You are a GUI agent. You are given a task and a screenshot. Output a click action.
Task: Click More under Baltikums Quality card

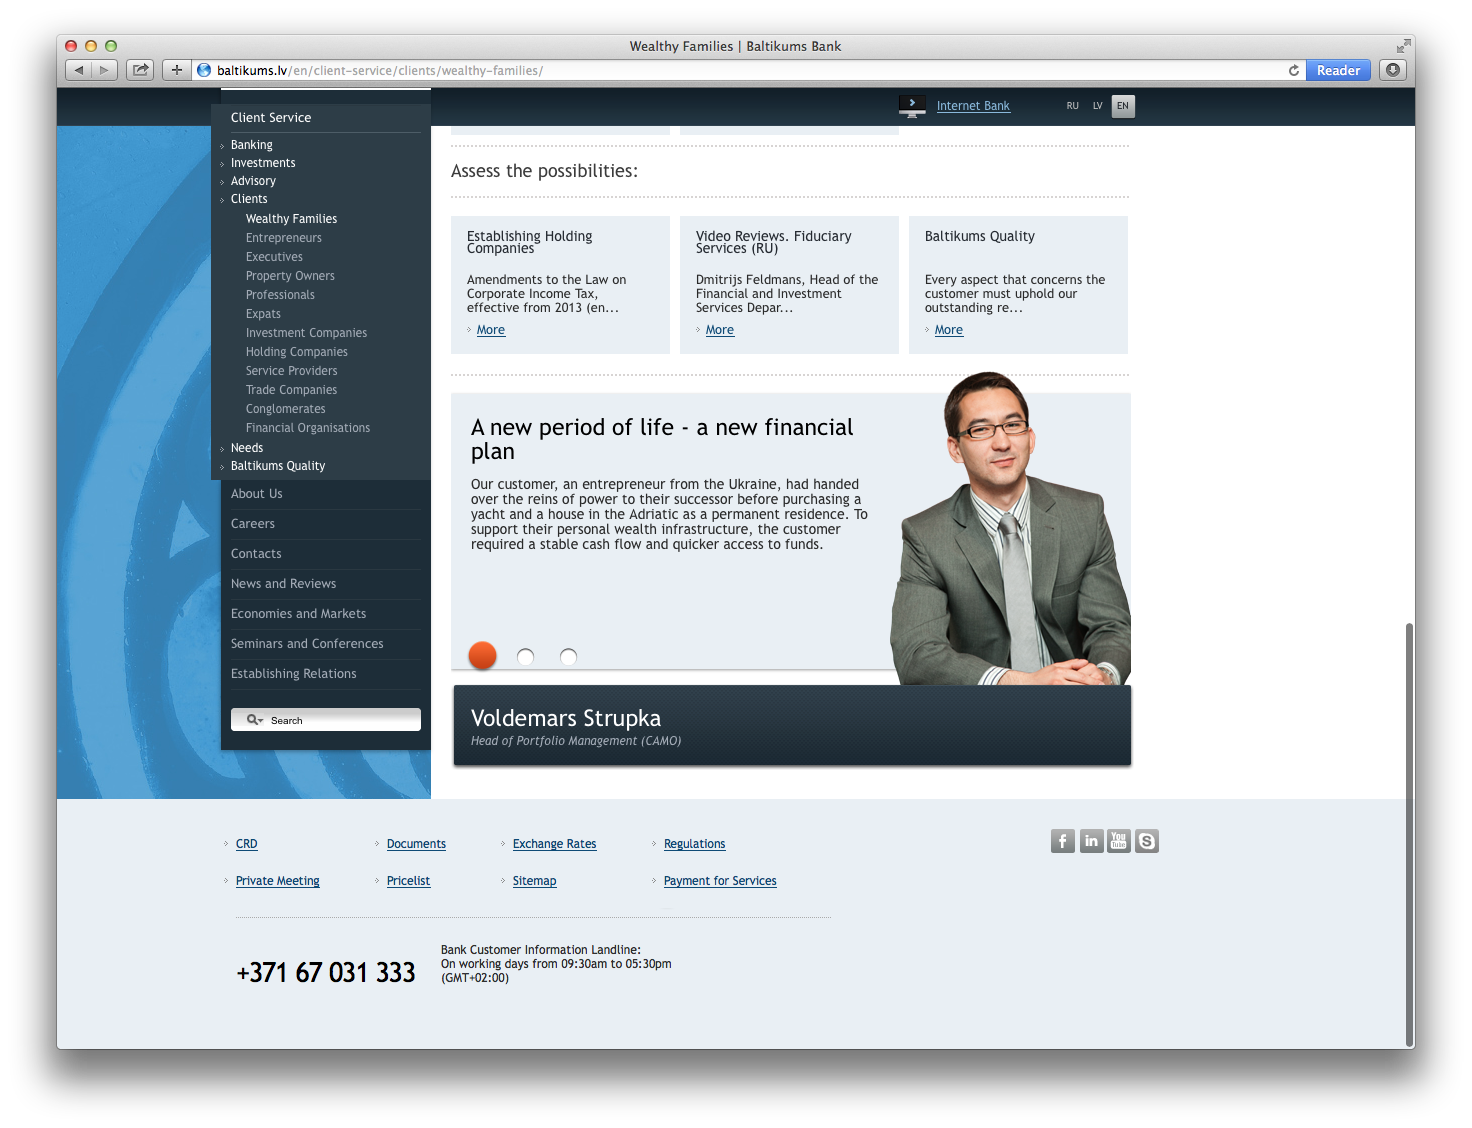coord(949,330)
